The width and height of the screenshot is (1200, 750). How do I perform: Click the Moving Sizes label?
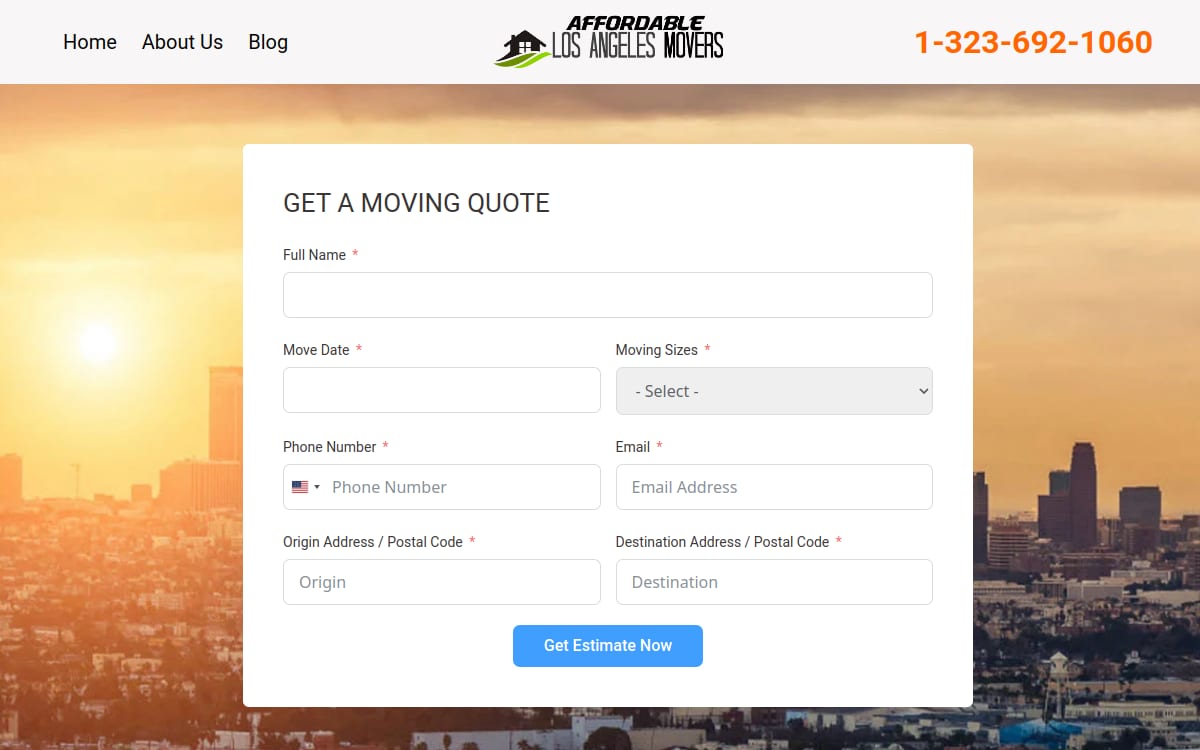click(x=657, y=350)
